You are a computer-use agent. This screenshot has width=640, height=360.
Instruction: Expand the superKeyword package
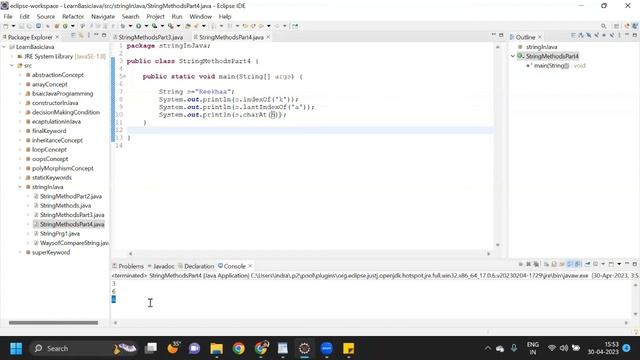(20, 253)
